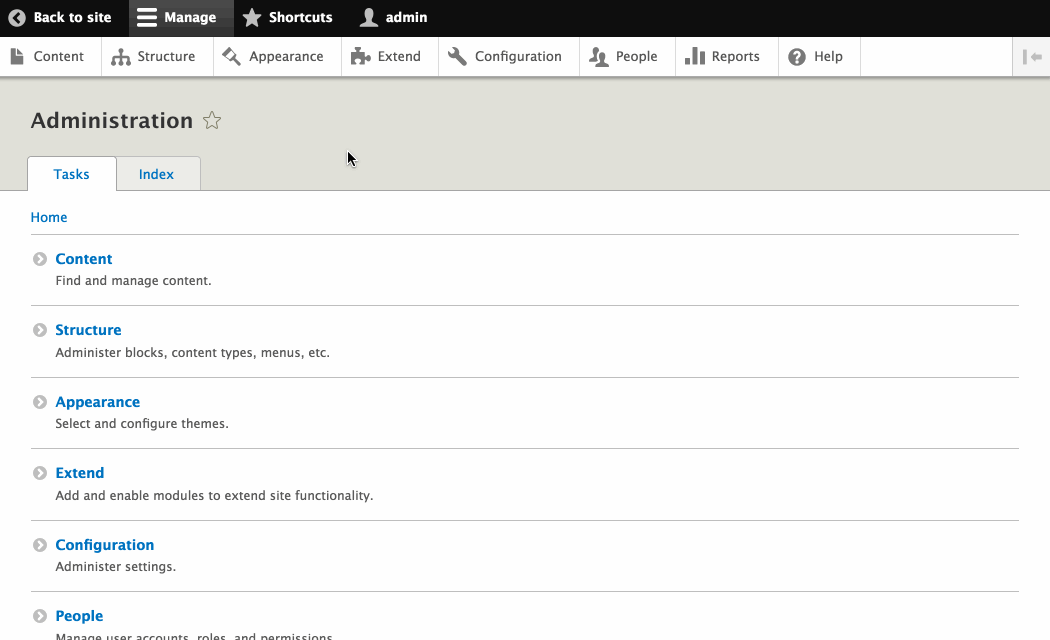Switch to the Tasks tab
The width and height of the screenshot is (1050, 640).
pos(72,174)
